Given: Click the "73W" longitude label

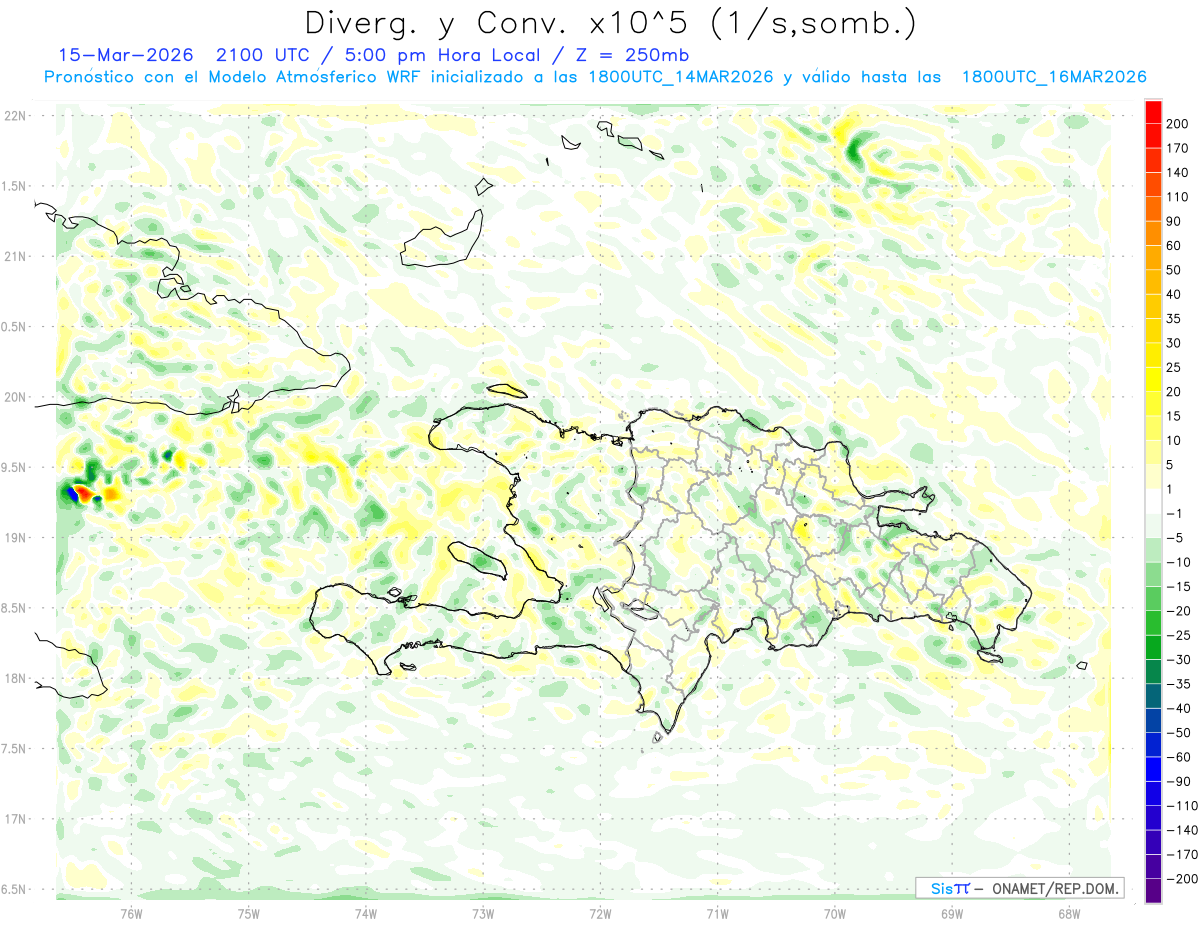Looking at the screenshot, I should point(482,914).
